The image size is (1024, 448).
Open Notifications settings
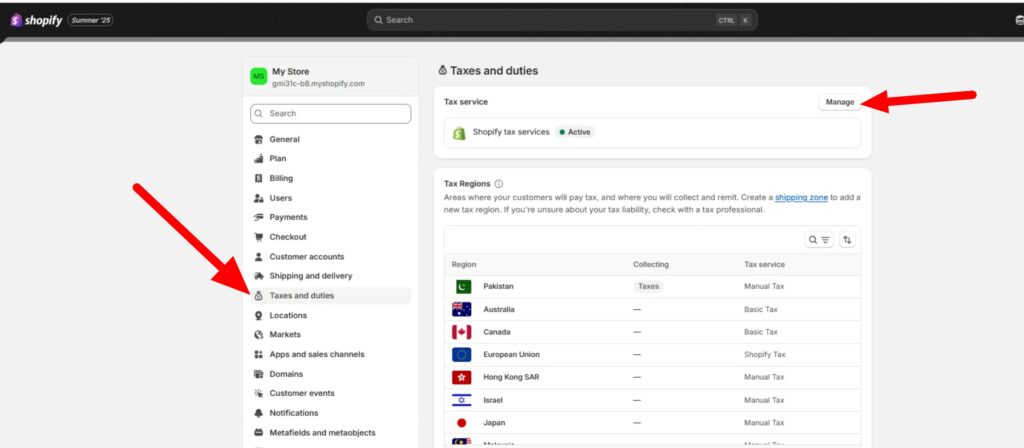point(330,413)
